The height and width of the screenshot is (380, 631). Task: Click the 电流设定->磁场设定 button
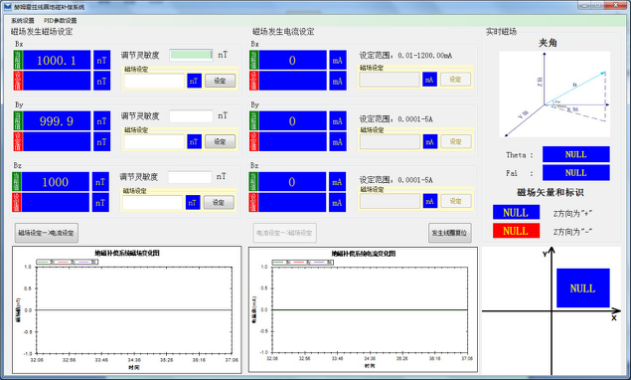click(285, 233)
